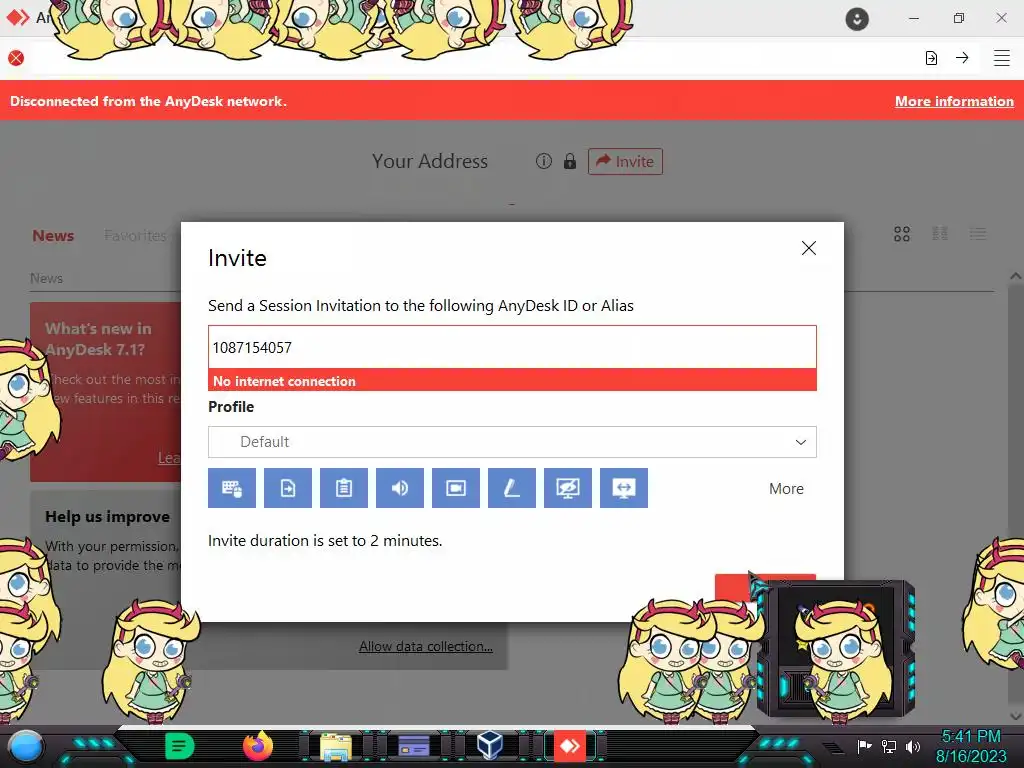Screen dimensions: 1024x768
Task: Select the small tiles view icon
Action: (x=940, y=234)
